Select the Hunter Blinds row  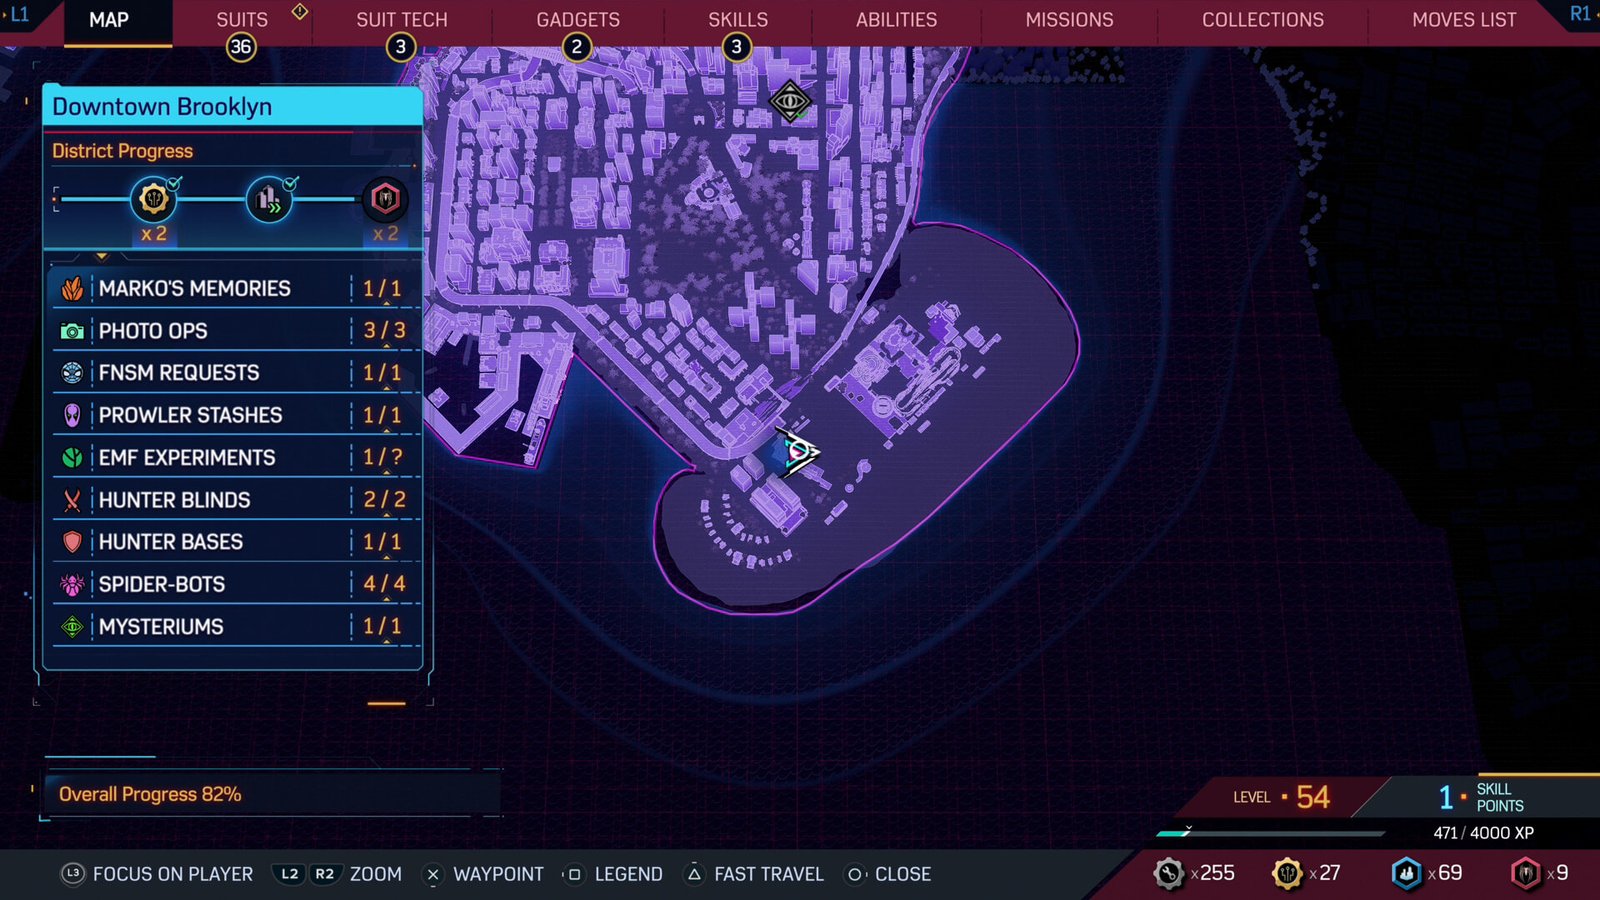click(235, 500)
